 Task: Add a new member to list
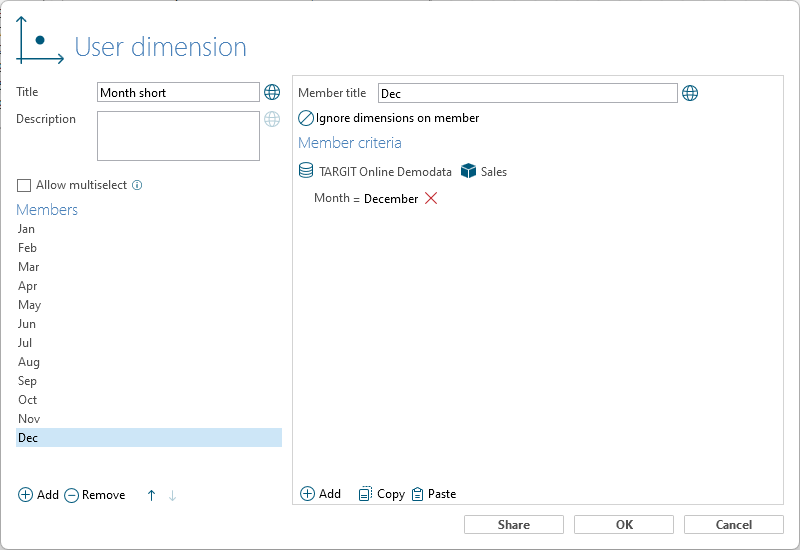click(38, 495)
